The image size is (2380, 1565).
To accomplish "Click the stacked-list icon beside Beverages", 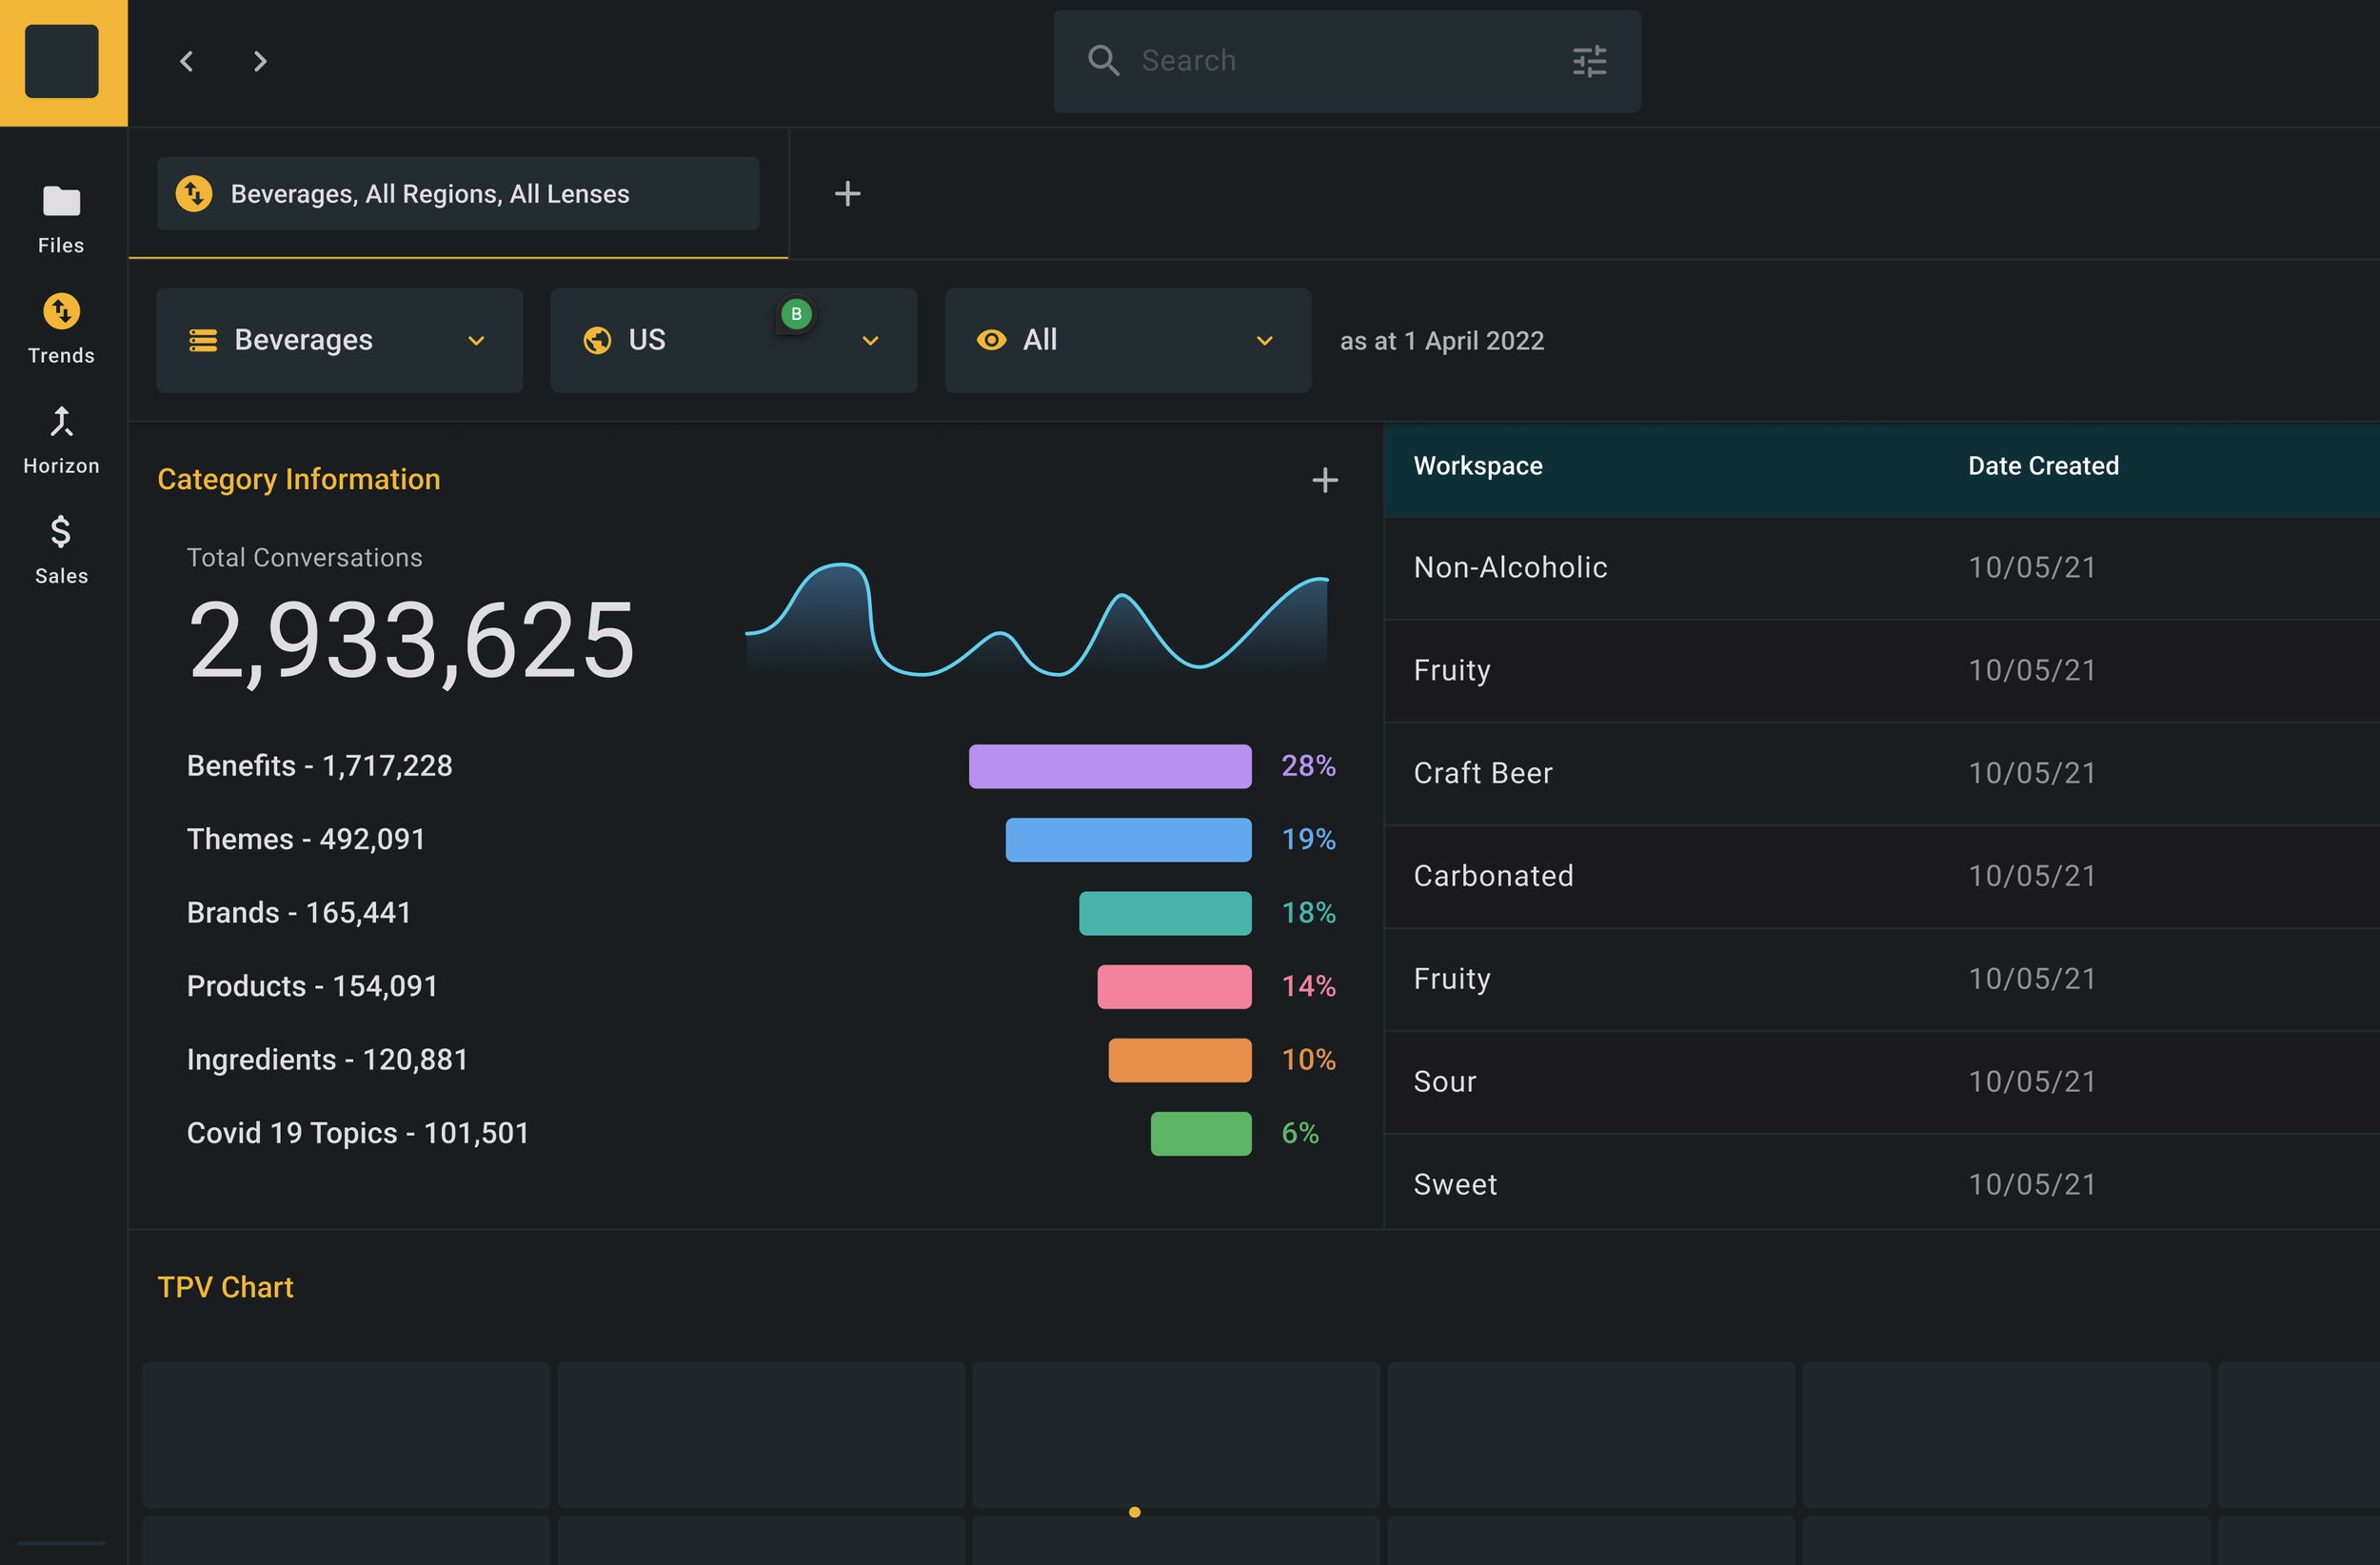I will [x=203, y=341].
